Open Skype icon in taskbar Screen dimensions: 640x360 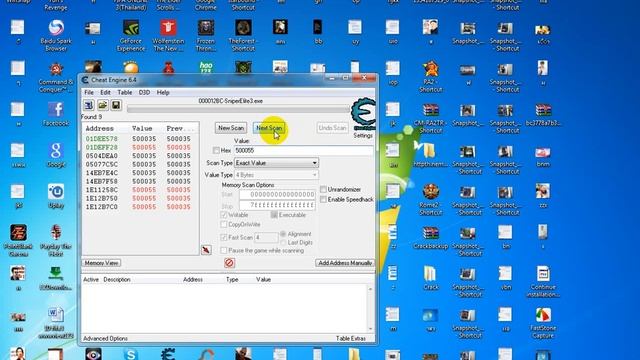click(131, 354)
